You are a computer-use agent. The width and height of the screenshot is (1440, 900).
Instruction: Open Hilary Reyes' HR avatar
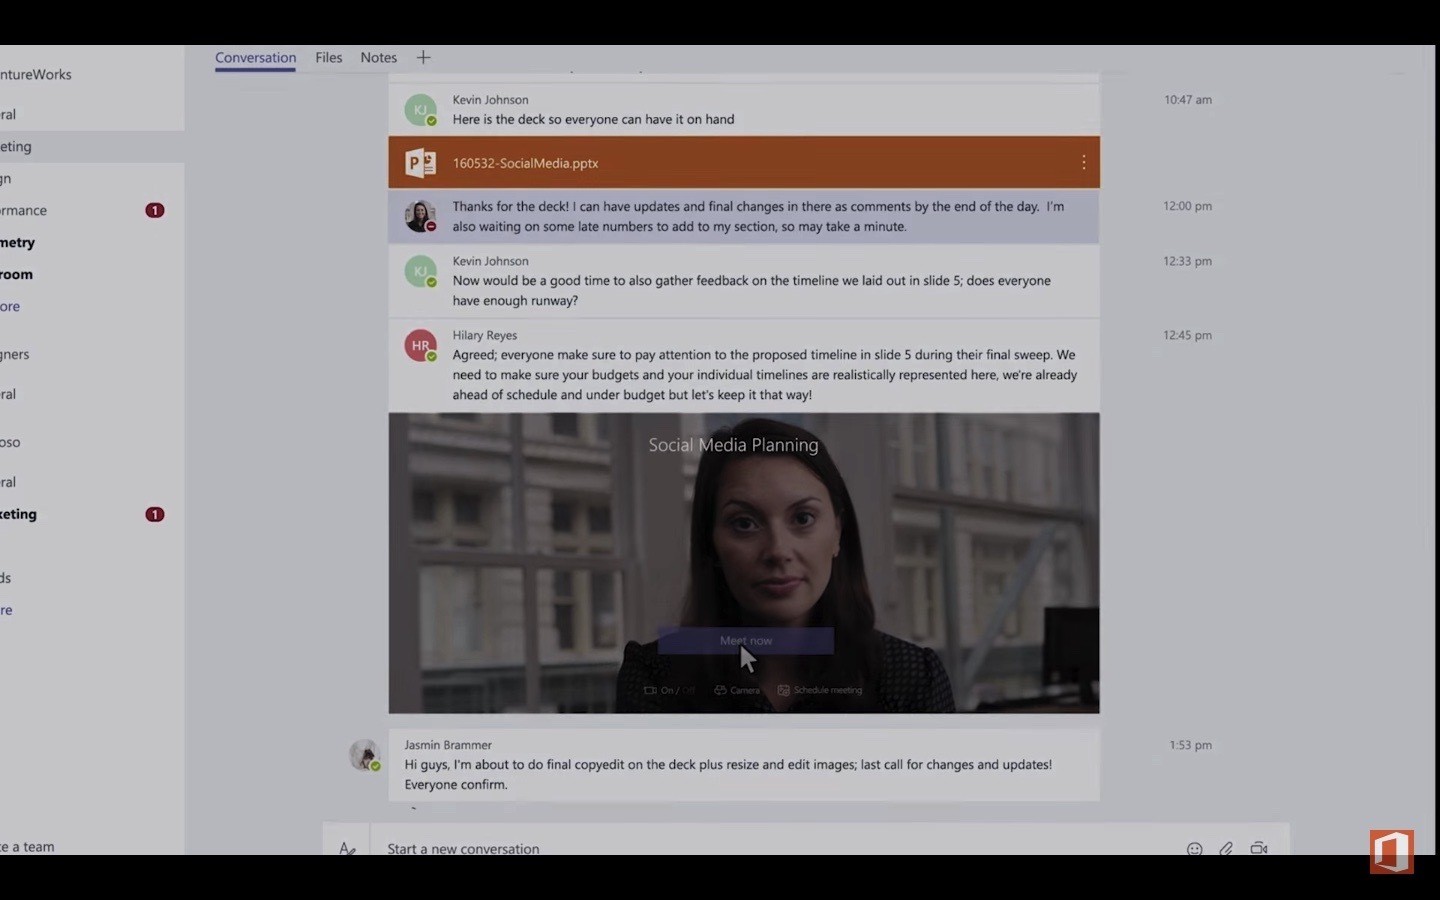[420, 345]
